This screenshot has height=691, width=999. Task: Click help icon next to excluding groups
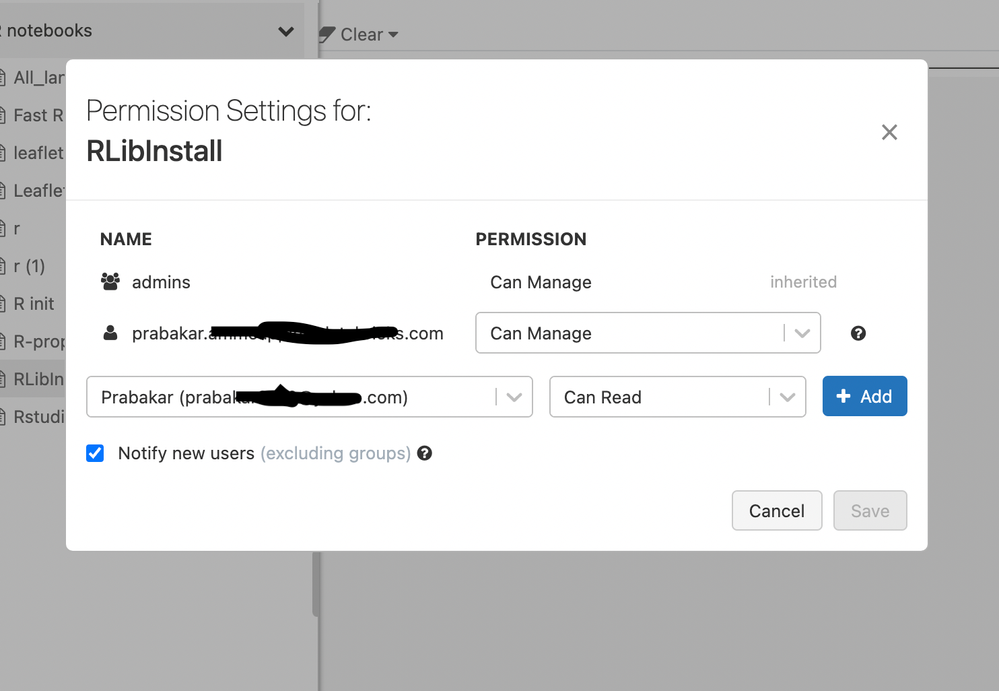point(425,454)
